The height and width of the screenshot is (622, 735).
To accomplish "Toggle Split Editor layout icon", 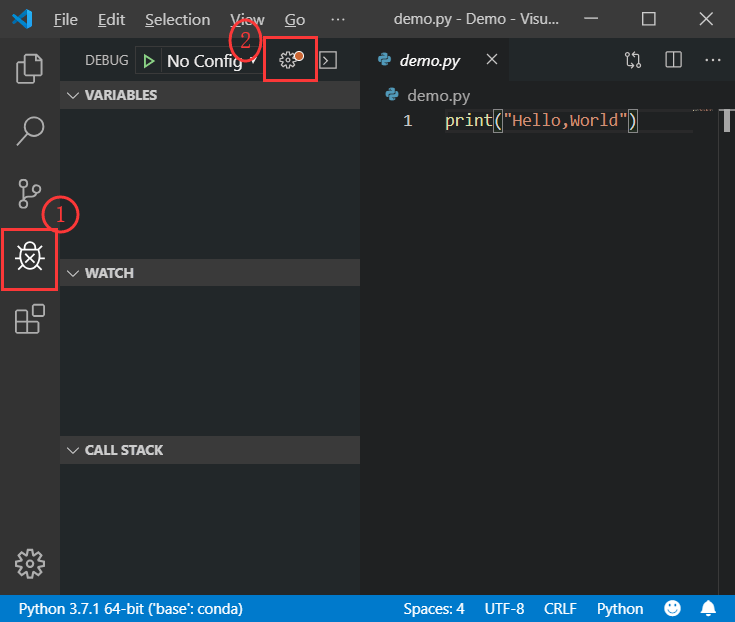I will pyautogui.click(x=674, y=60).
